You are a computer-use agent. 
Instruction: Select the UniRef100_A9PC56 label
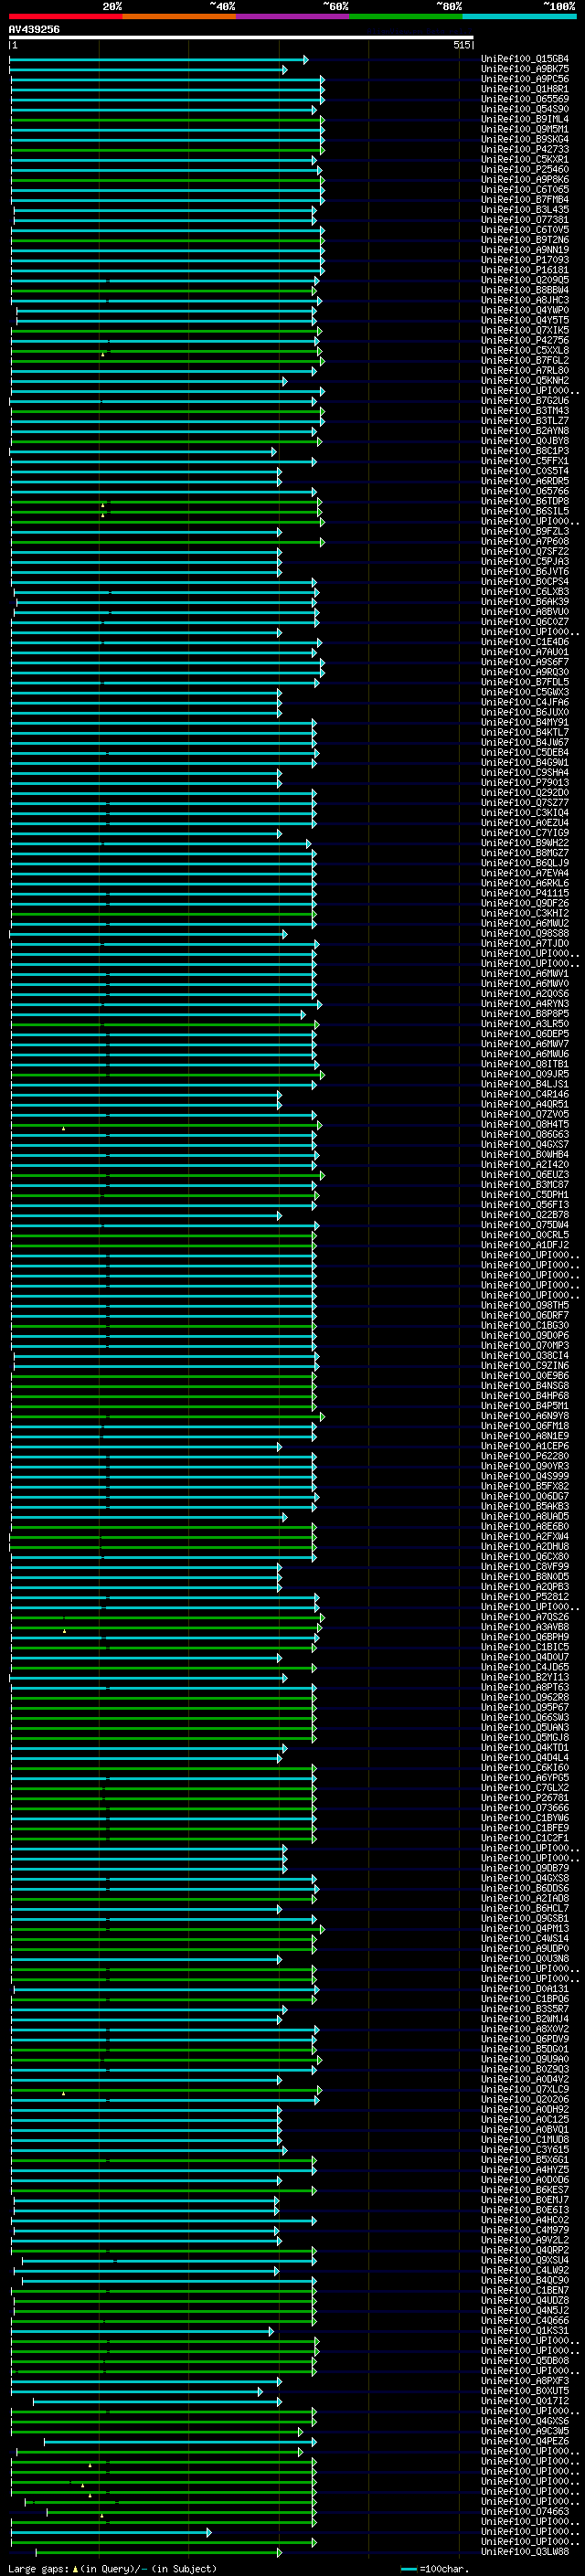pyautogui.click(x=525, y=79)
